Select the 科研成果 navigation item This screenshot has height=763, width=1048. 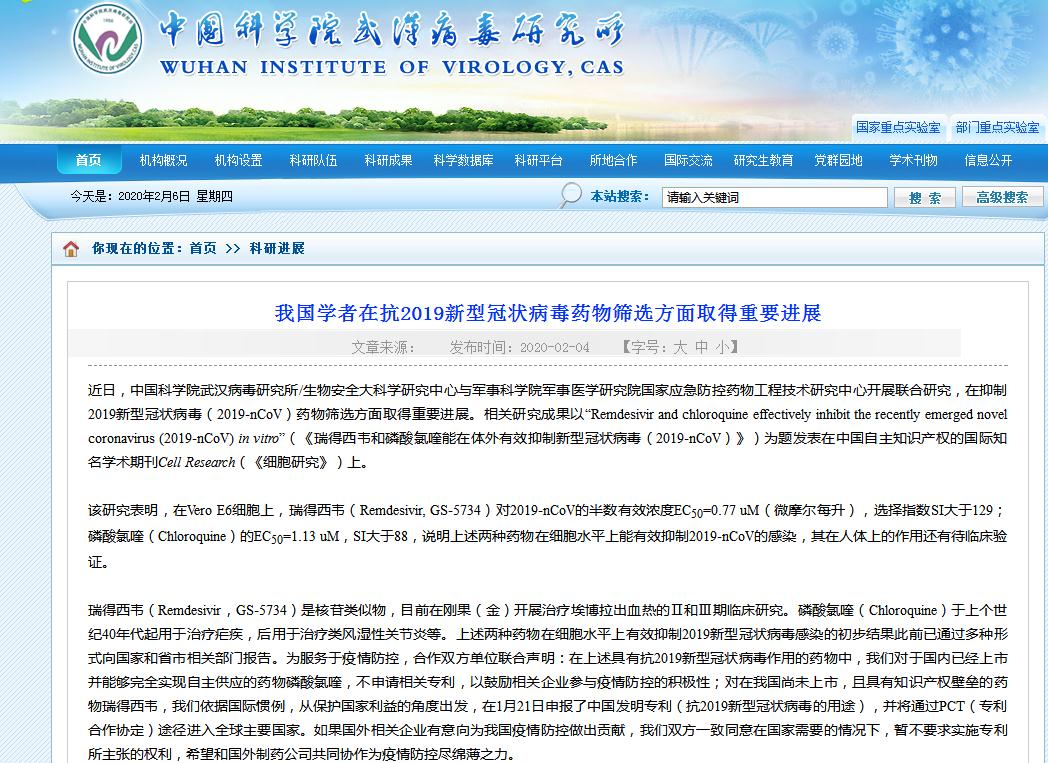[388, 161]
